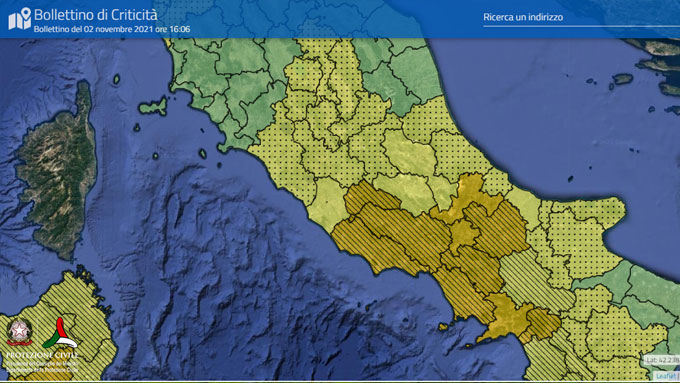Select the plain yellow zone without pattern in Abruzzo

point(410,154)
